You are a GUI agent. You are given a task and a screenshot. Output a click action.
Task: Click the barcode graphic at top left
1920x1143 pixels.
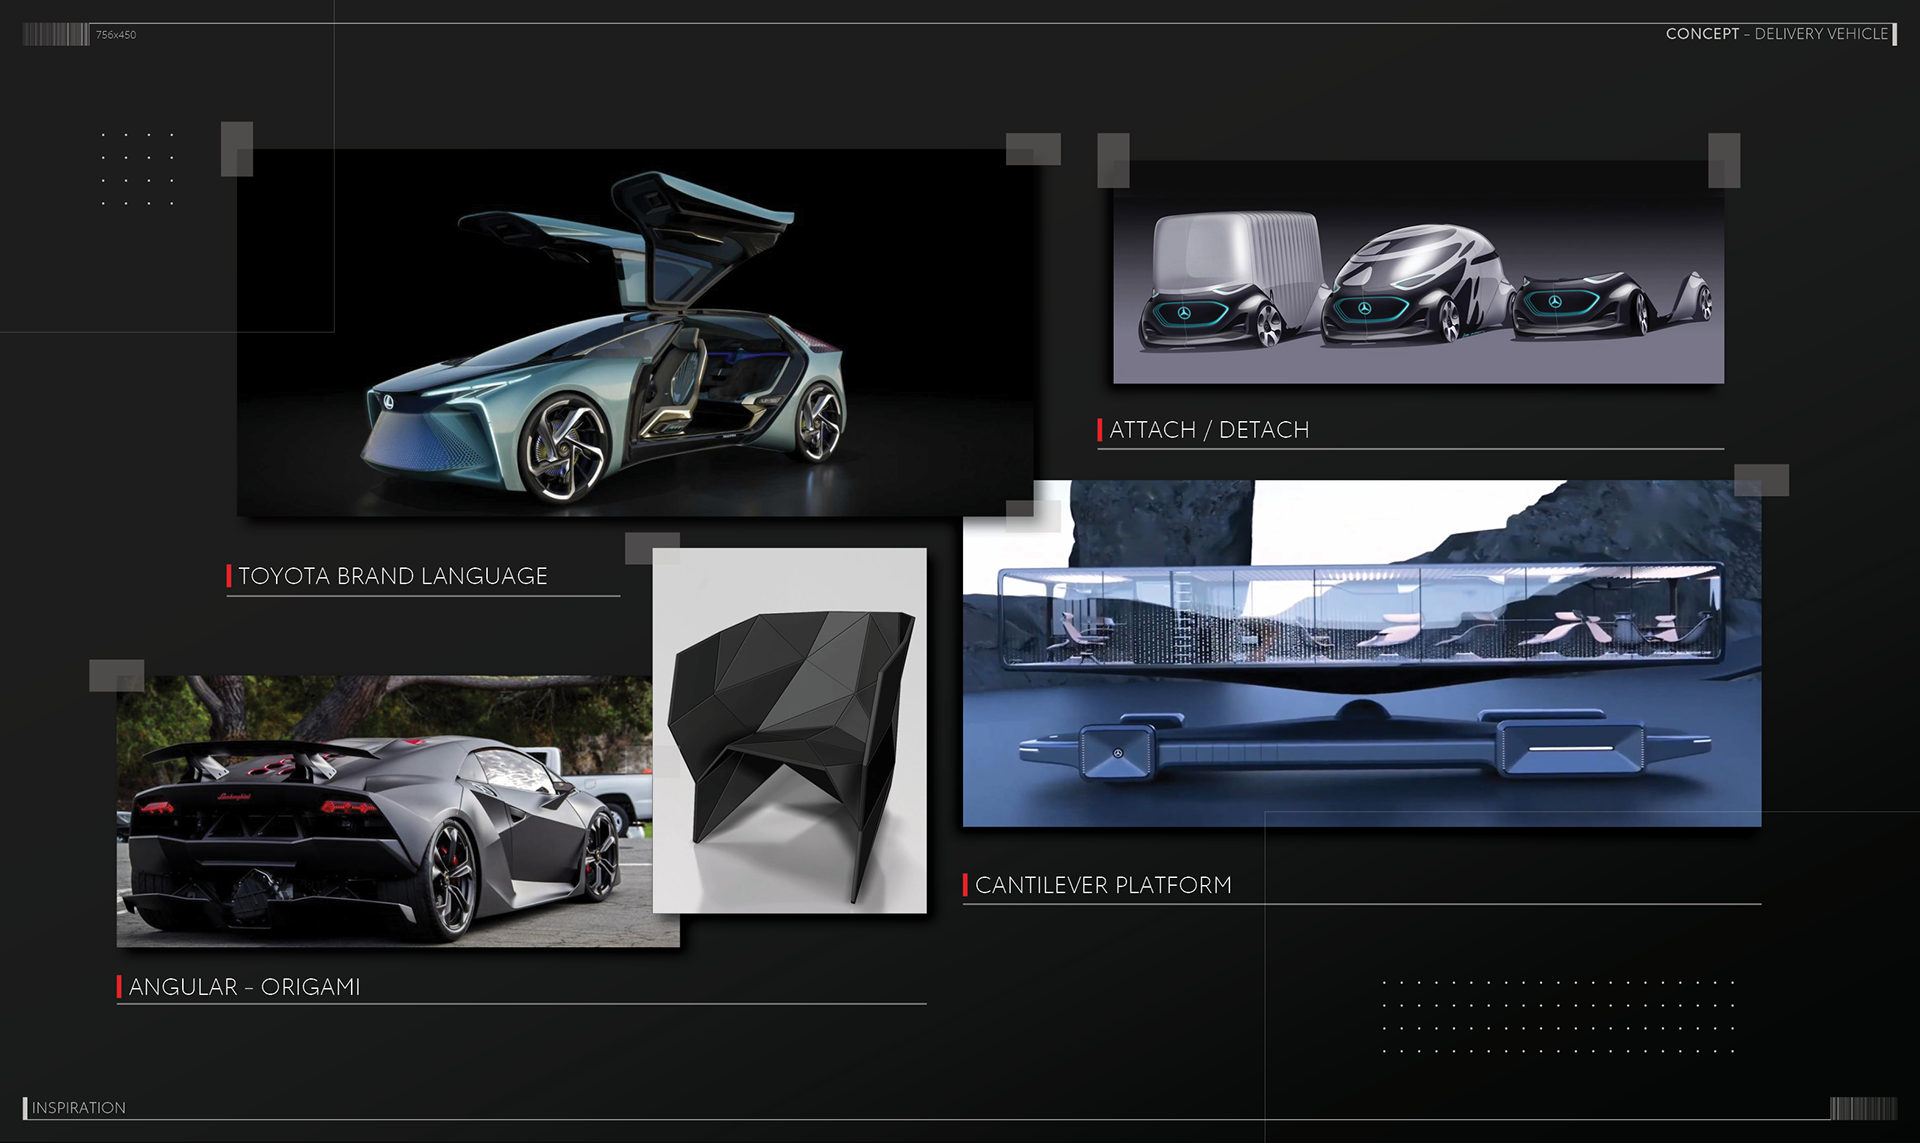(55, 35)
